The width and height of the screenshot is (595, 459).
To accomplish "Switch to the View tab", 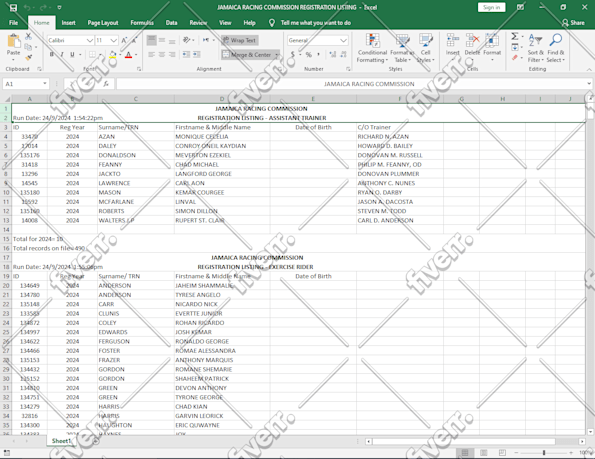I will [x=225, y=23].
